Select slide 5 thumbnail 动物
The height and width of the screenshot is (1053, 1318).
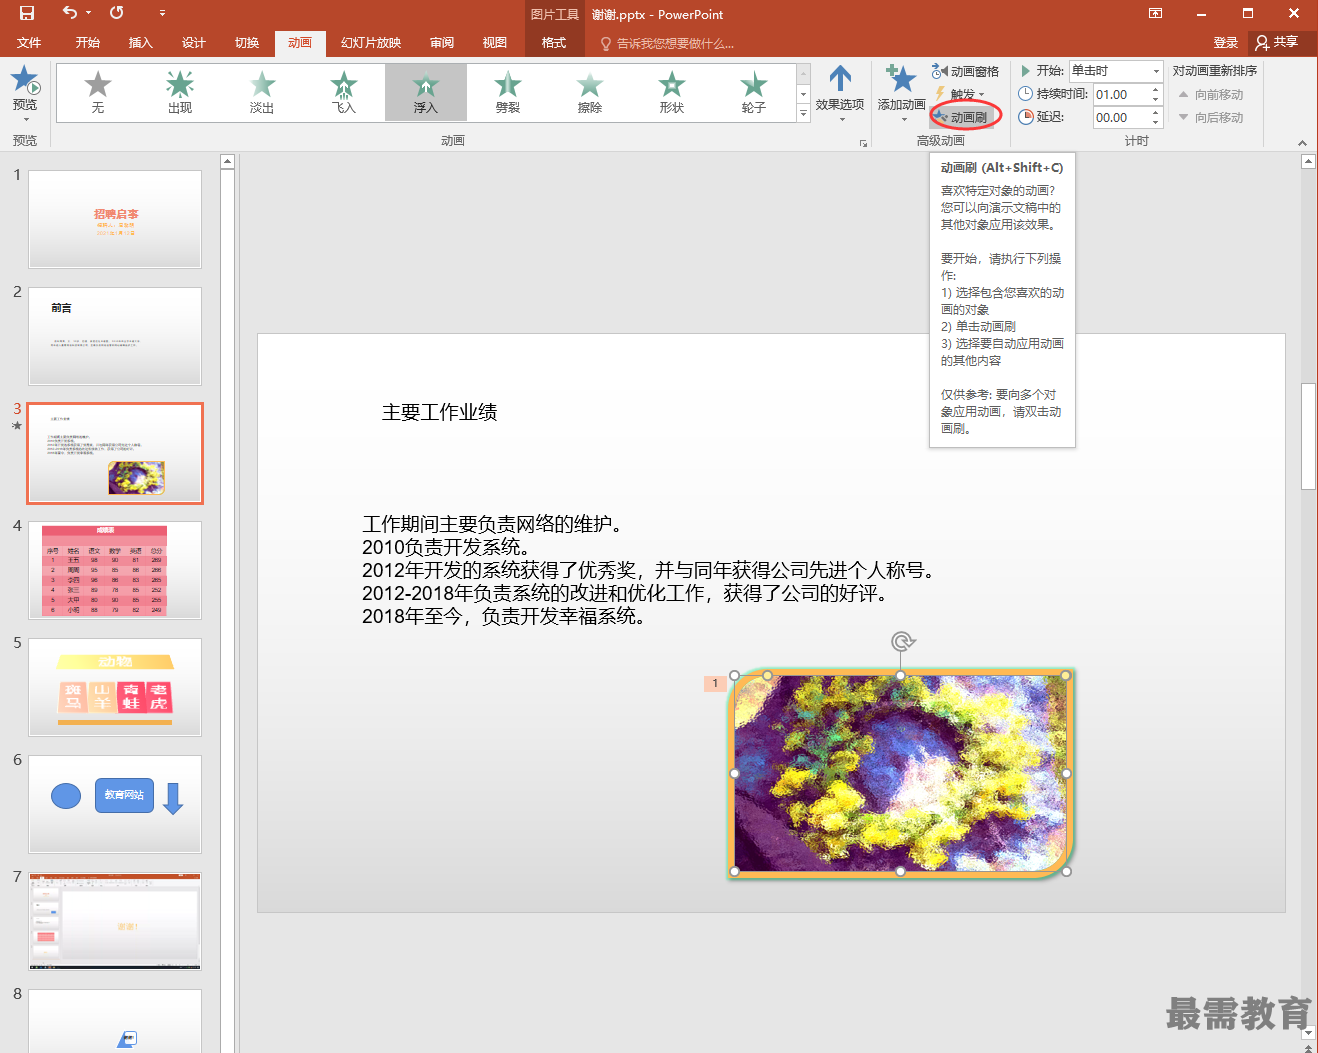(115, 687)
